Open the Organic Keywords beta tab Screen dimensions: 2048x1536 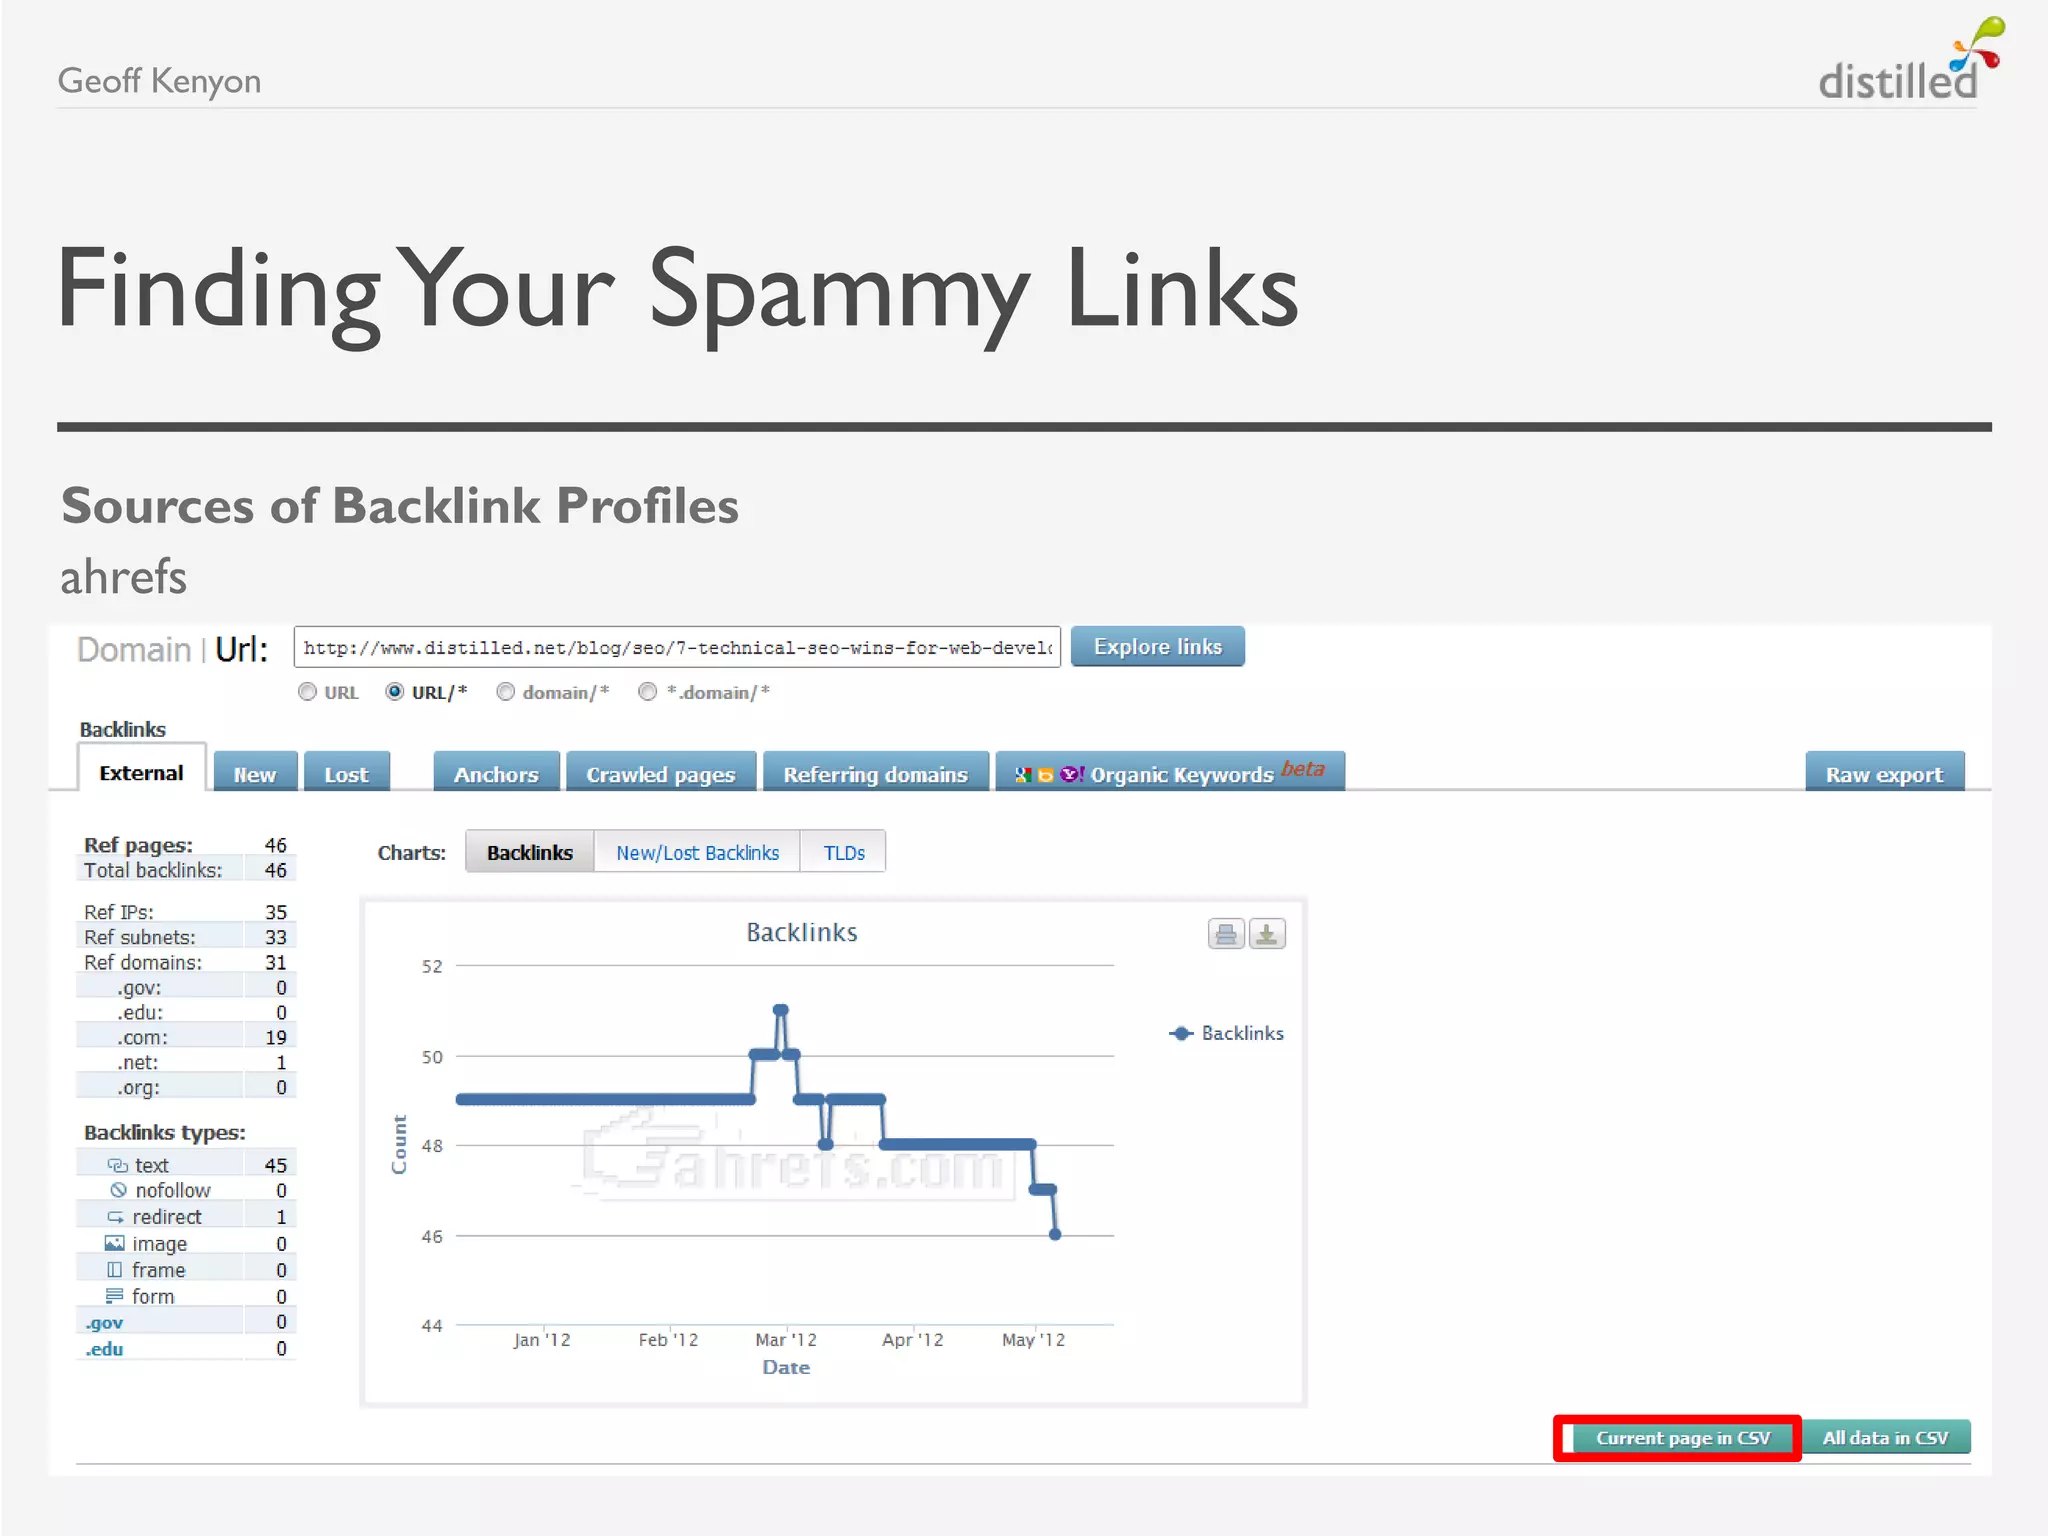(x=1170, y=773)
